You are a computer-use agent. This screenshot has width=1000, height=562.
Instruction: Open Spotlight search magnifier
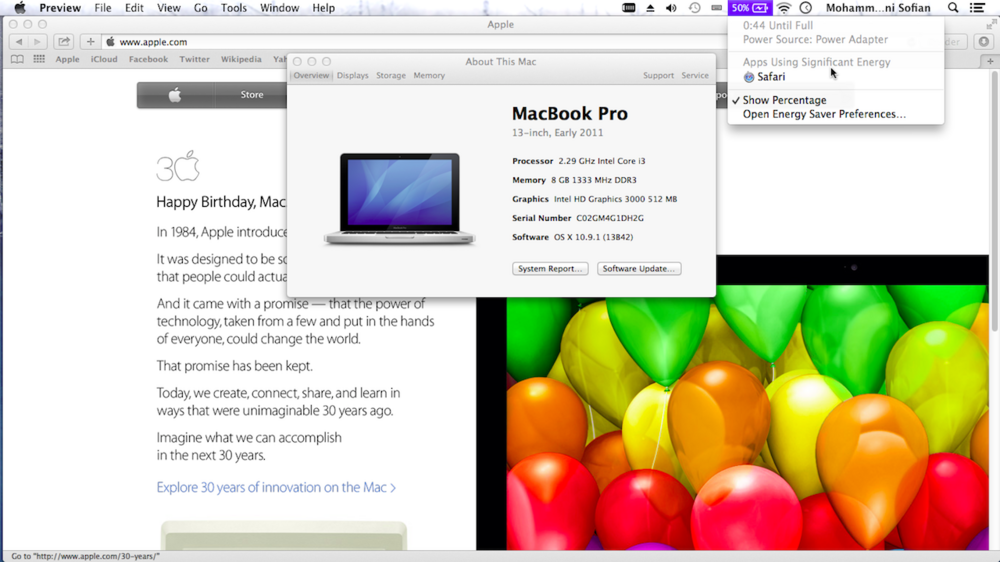(x=953, y=8)
